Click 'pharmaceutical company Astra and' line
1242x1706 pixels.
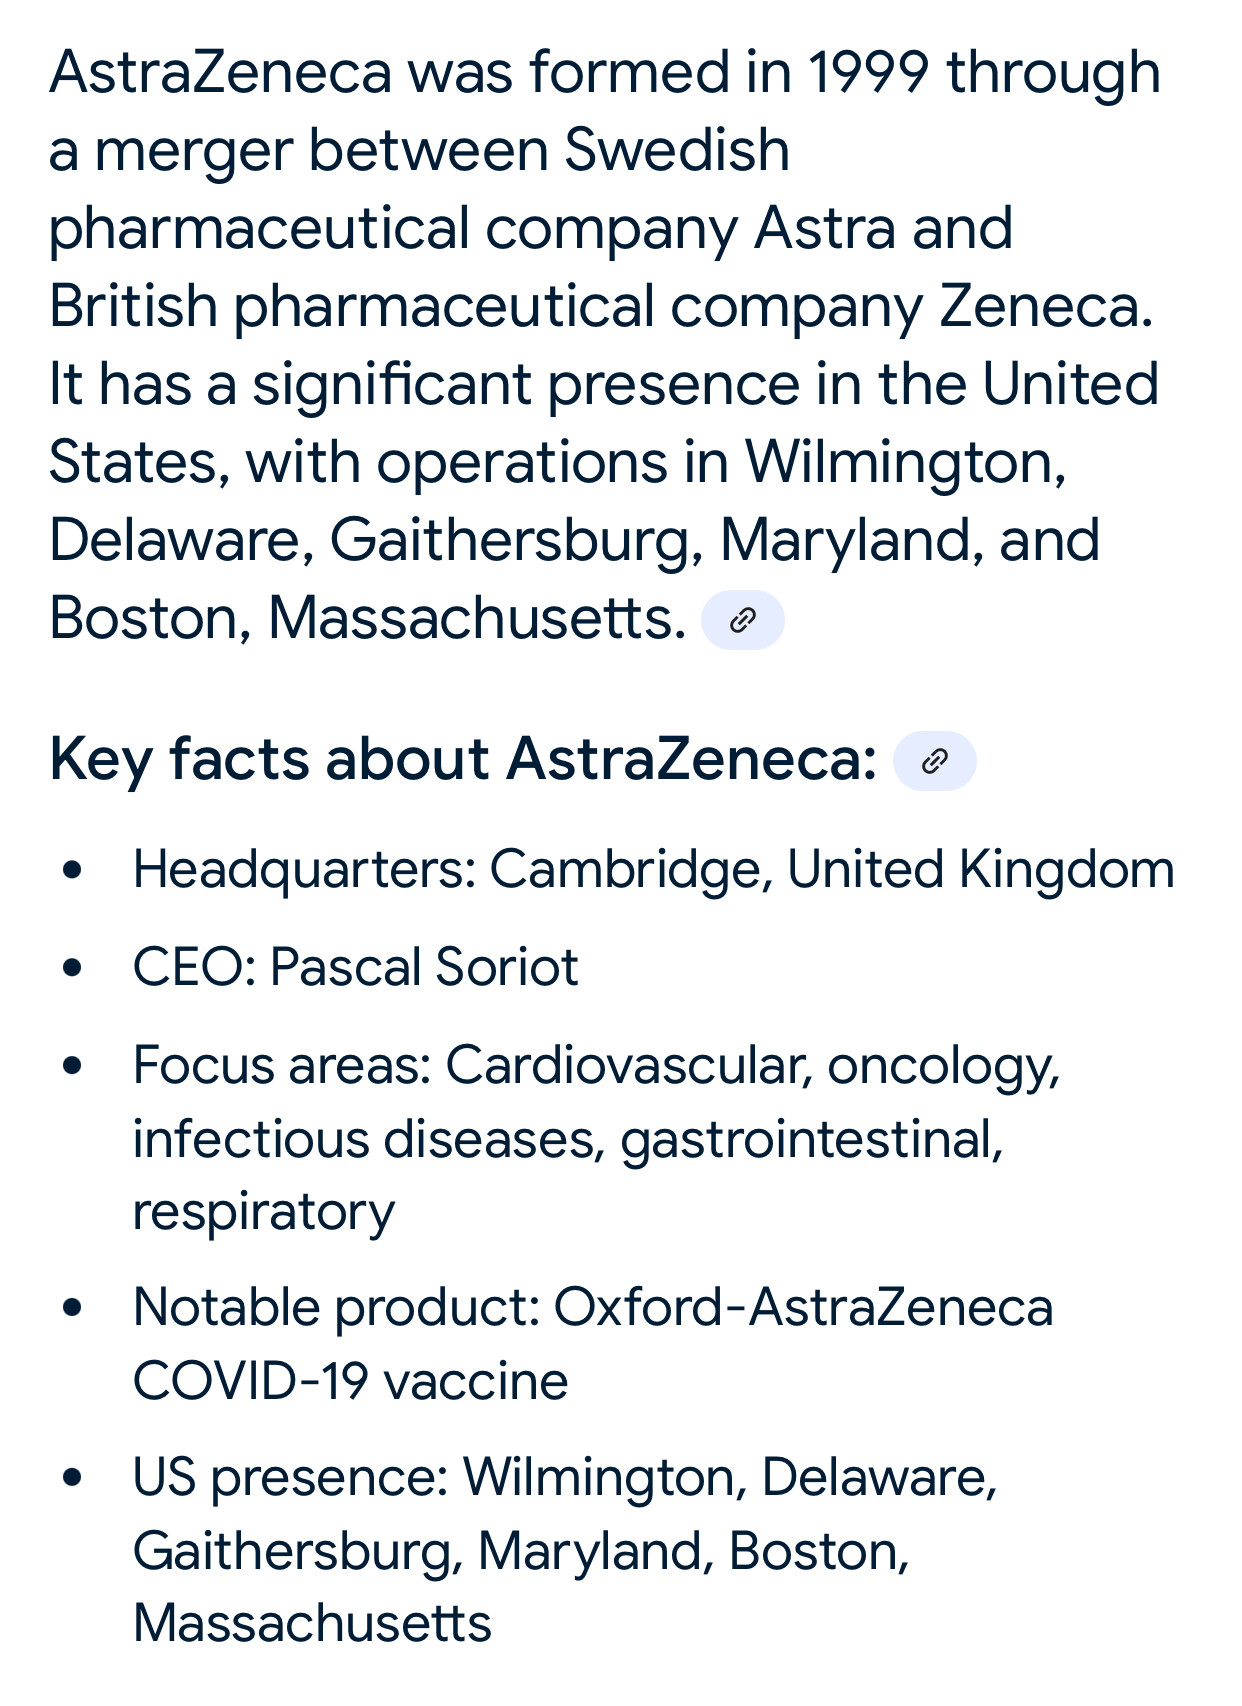pos(531,229)
